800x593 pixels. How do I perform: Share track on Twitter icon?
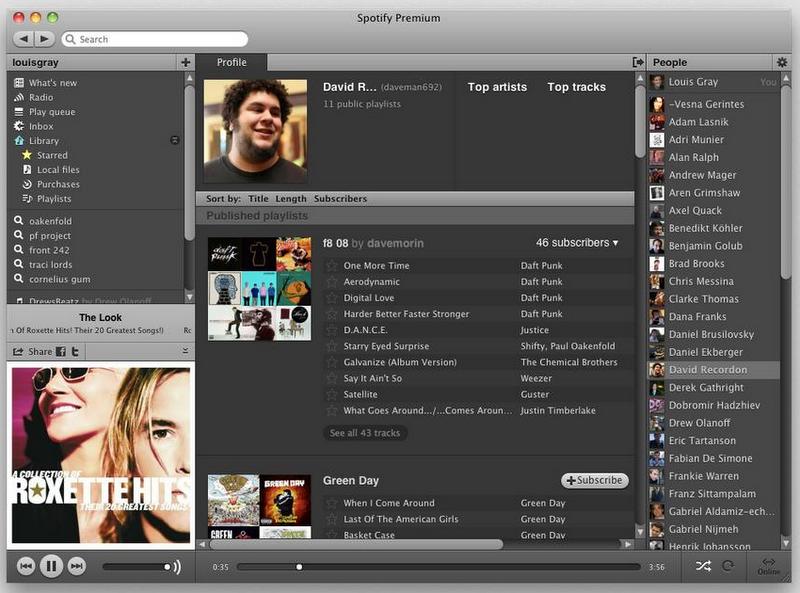click(75, 352)
